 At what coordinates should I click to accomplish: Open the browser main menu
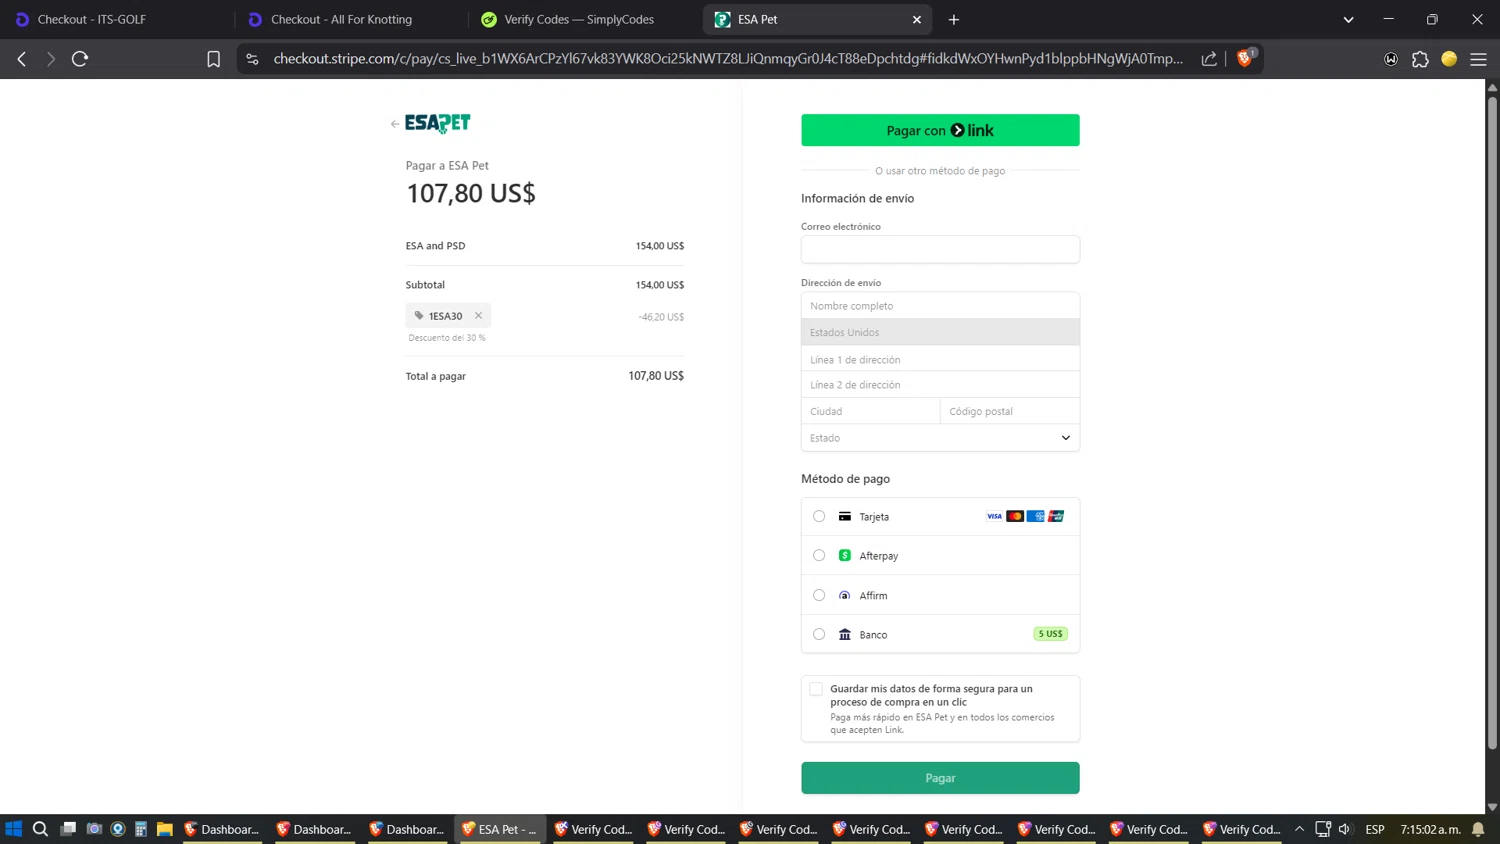tap(1478, 59)
